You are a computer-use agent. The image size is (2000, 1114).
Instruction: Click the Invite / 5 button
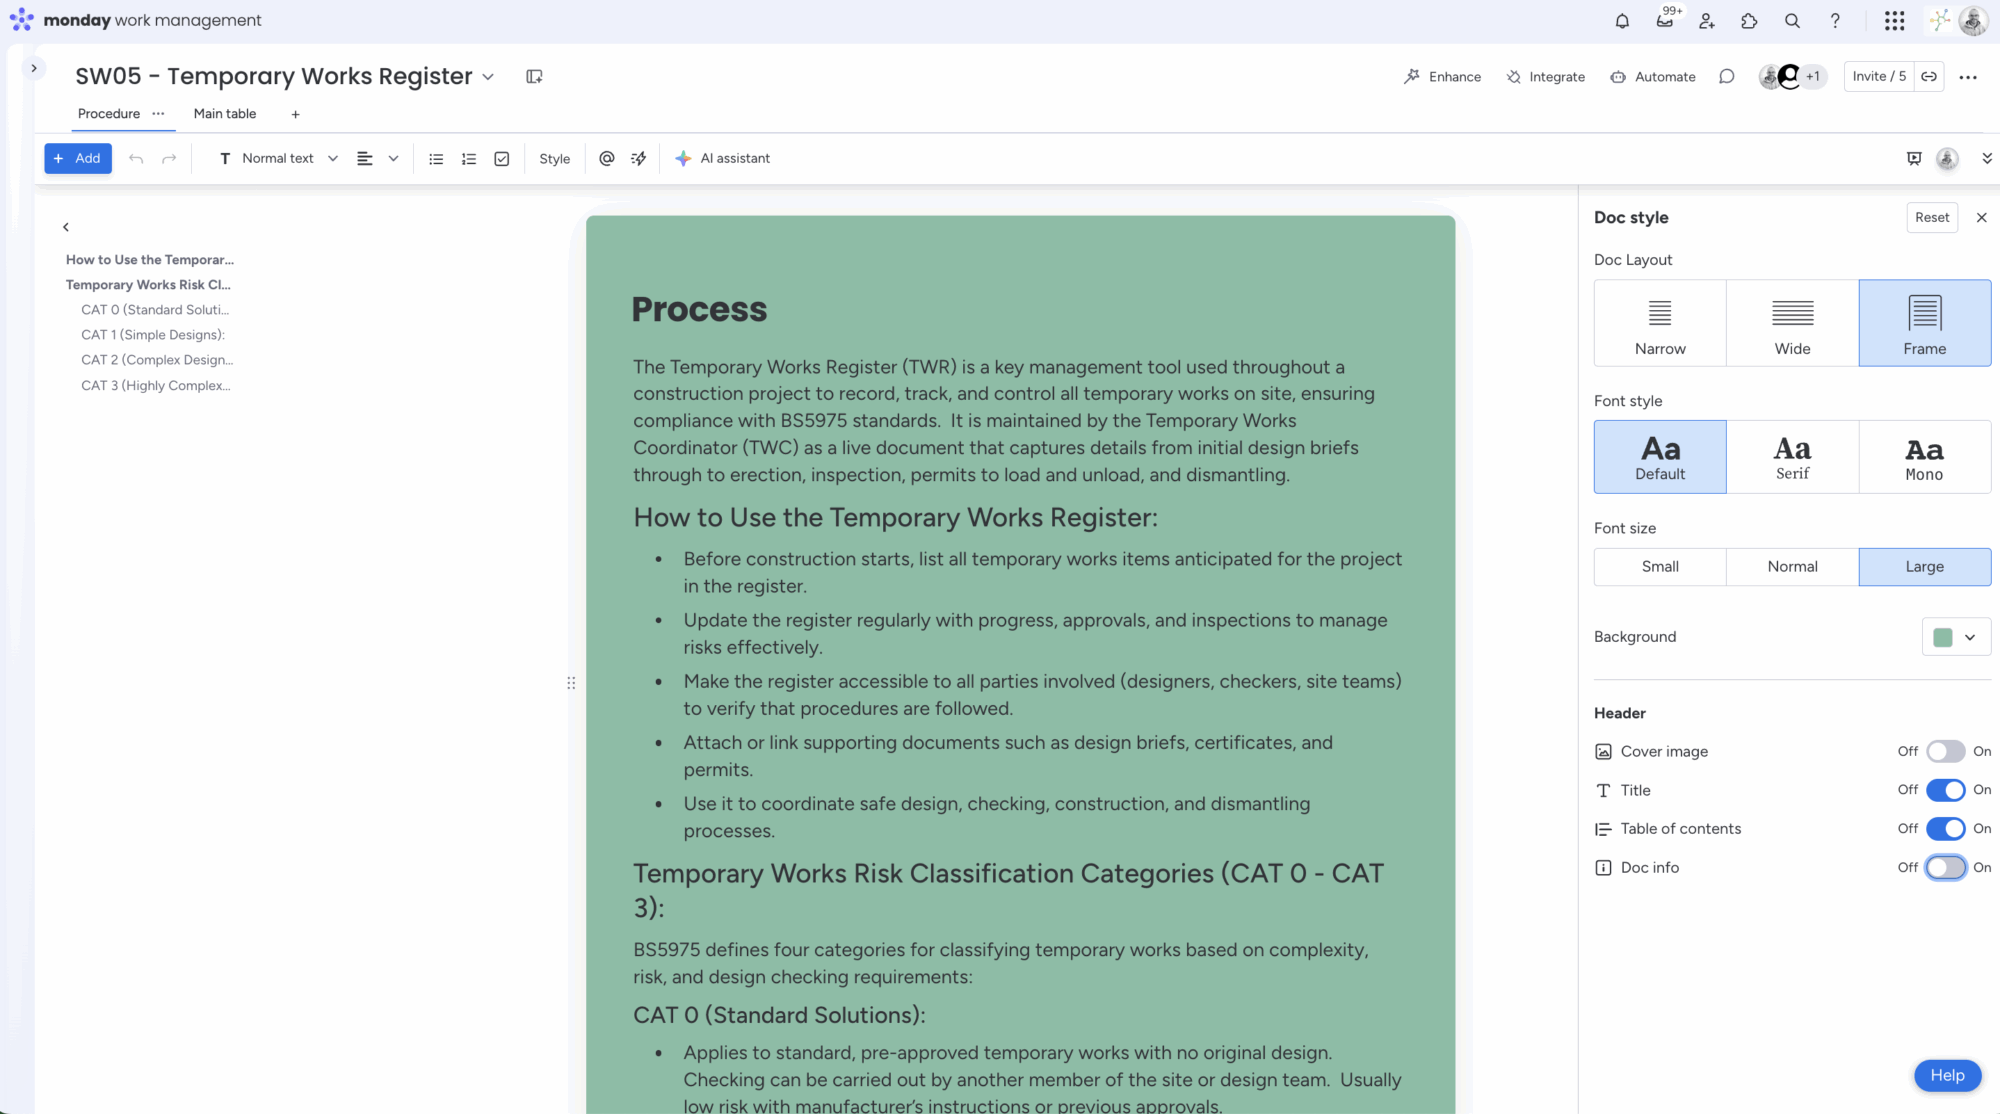pos(1879,77)
